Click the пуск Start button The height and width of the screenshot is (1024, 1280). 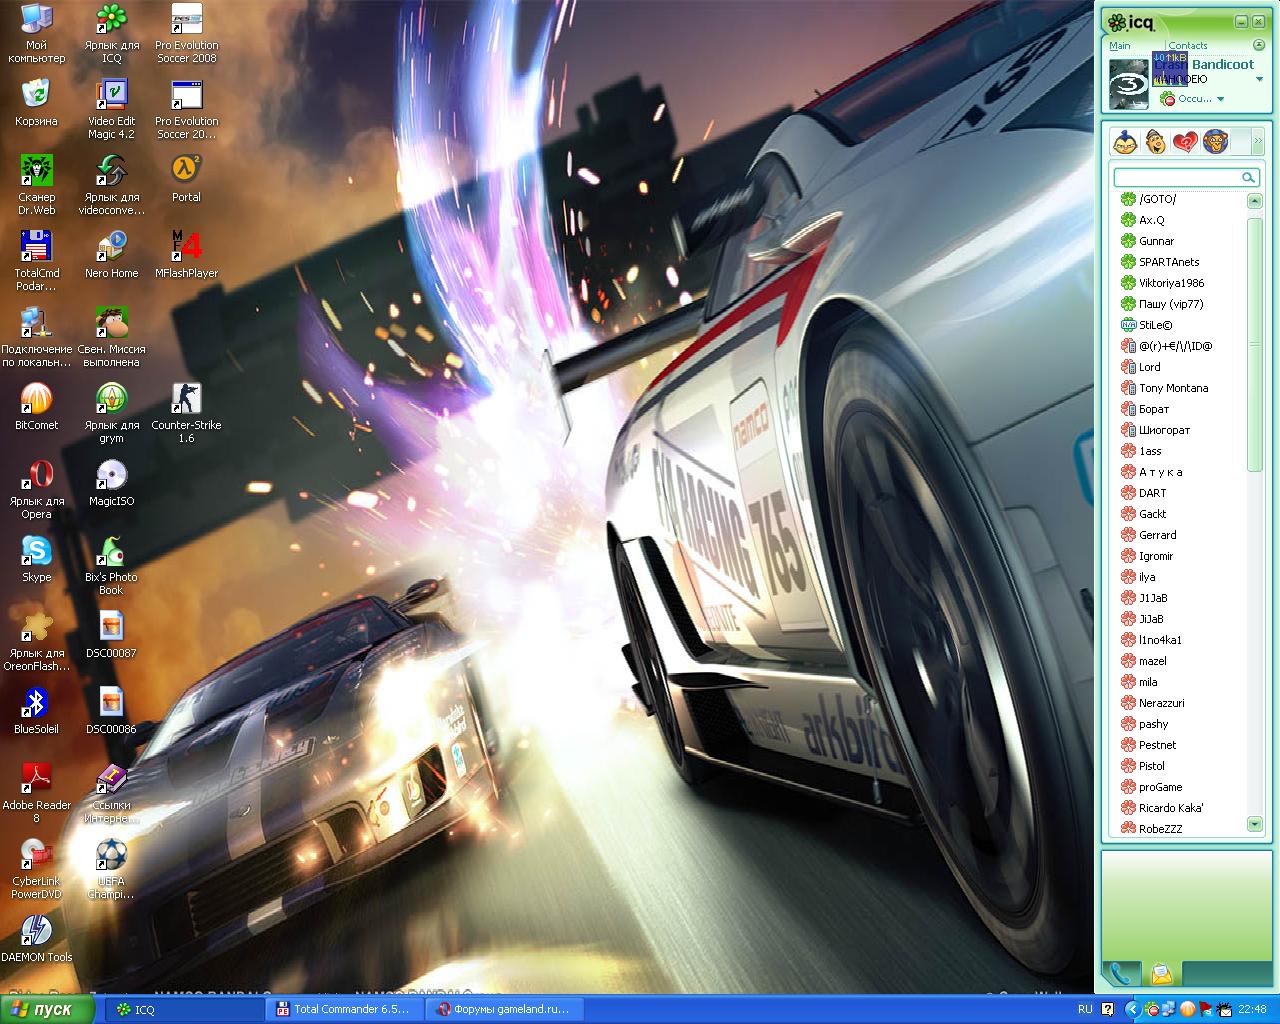point(47,1010)
